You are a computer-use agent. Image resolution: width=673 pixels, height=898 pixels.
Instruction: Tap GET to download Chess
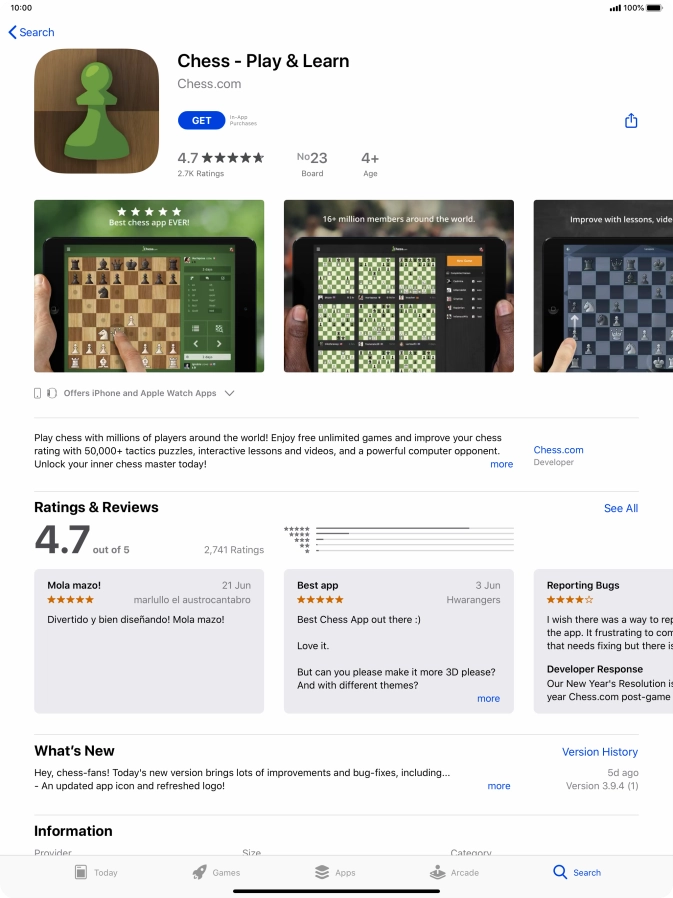[x=201, y=120]
